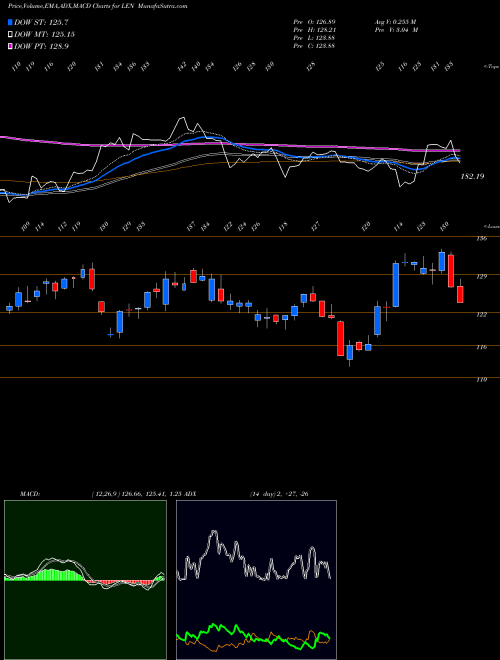Click the magenta DOW PT legend swatch
This screenshot has height=660, width=500.
pos(10,46)
